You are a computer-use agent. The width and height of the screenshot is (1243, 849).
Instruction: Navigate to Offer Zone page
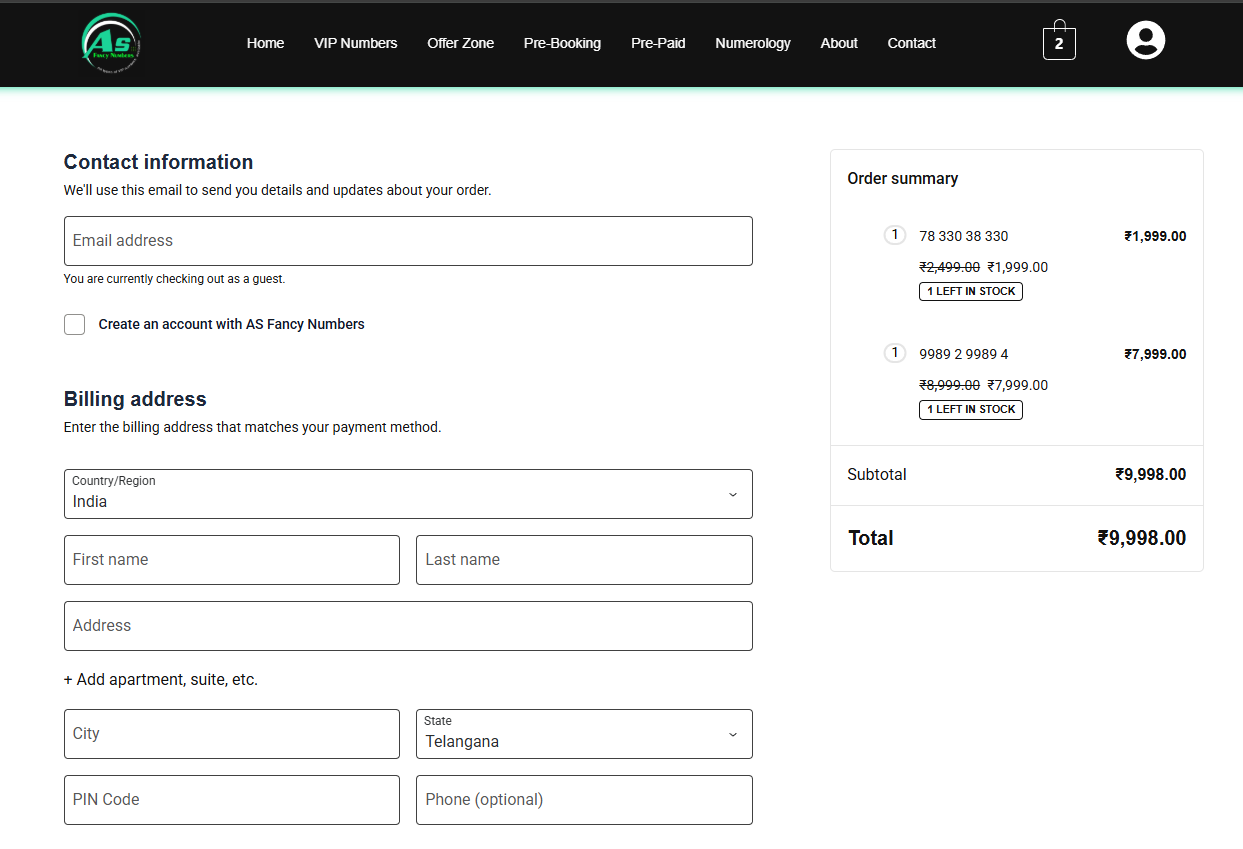[460, 43]
